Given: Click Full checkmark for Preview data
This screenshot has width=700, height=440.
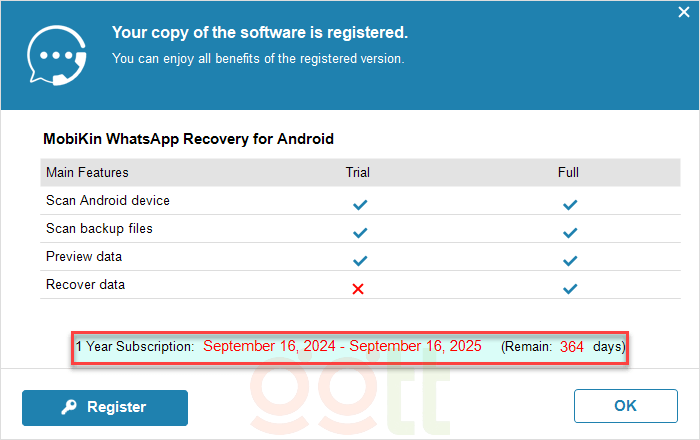Looking at the screenshot, I should coord(570,261).
